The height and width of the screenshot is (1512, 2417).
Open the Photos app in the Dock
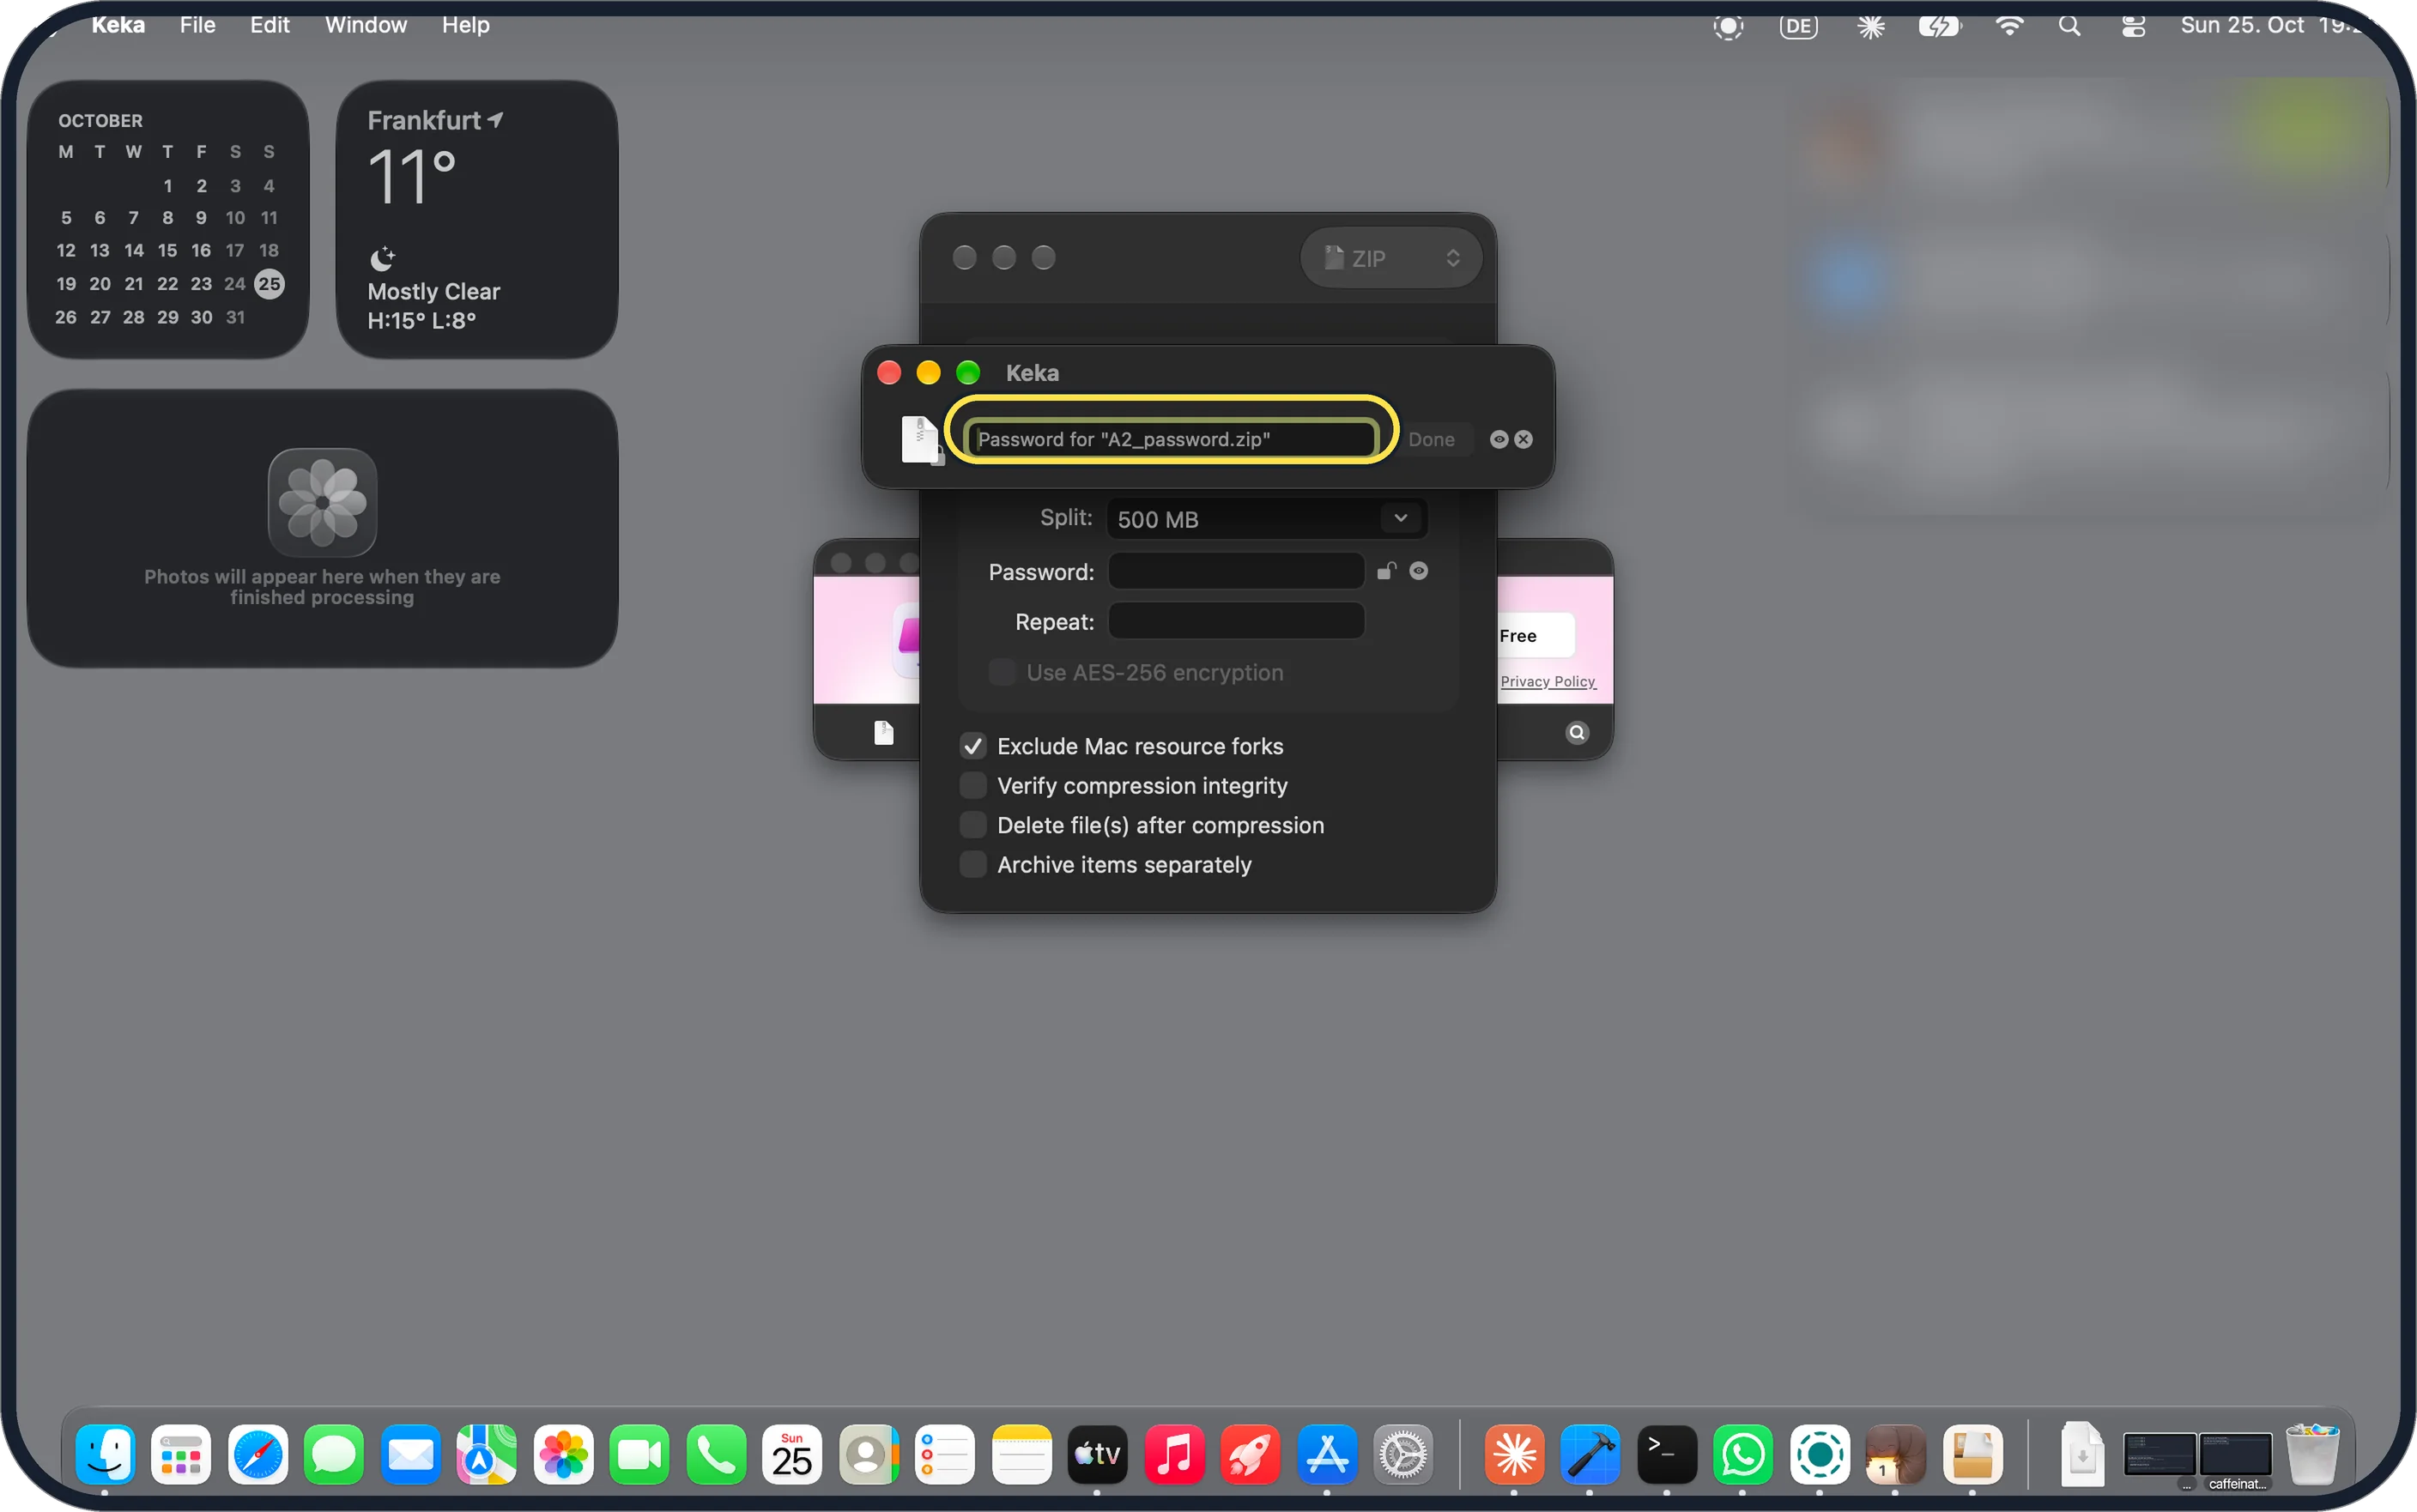[564, 1454]
